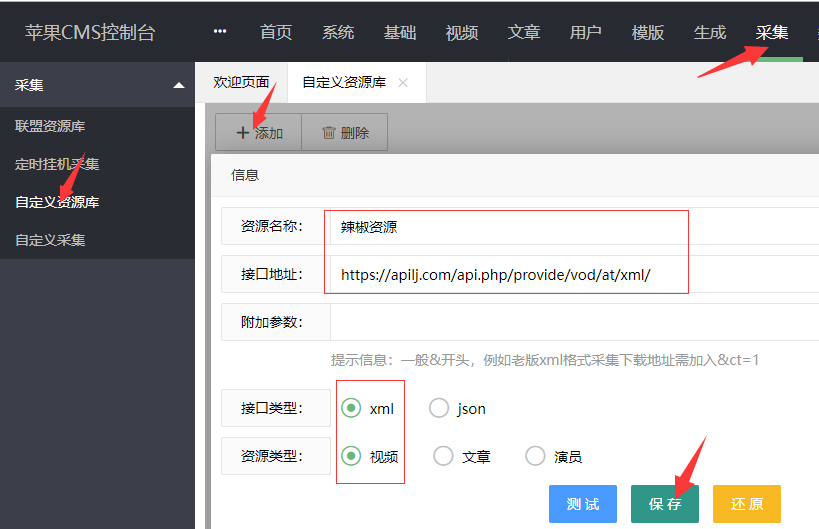The height and width of the screenshot is (529, 819).
Task: Open the 系统 top menu
Action: pos(338,32)
